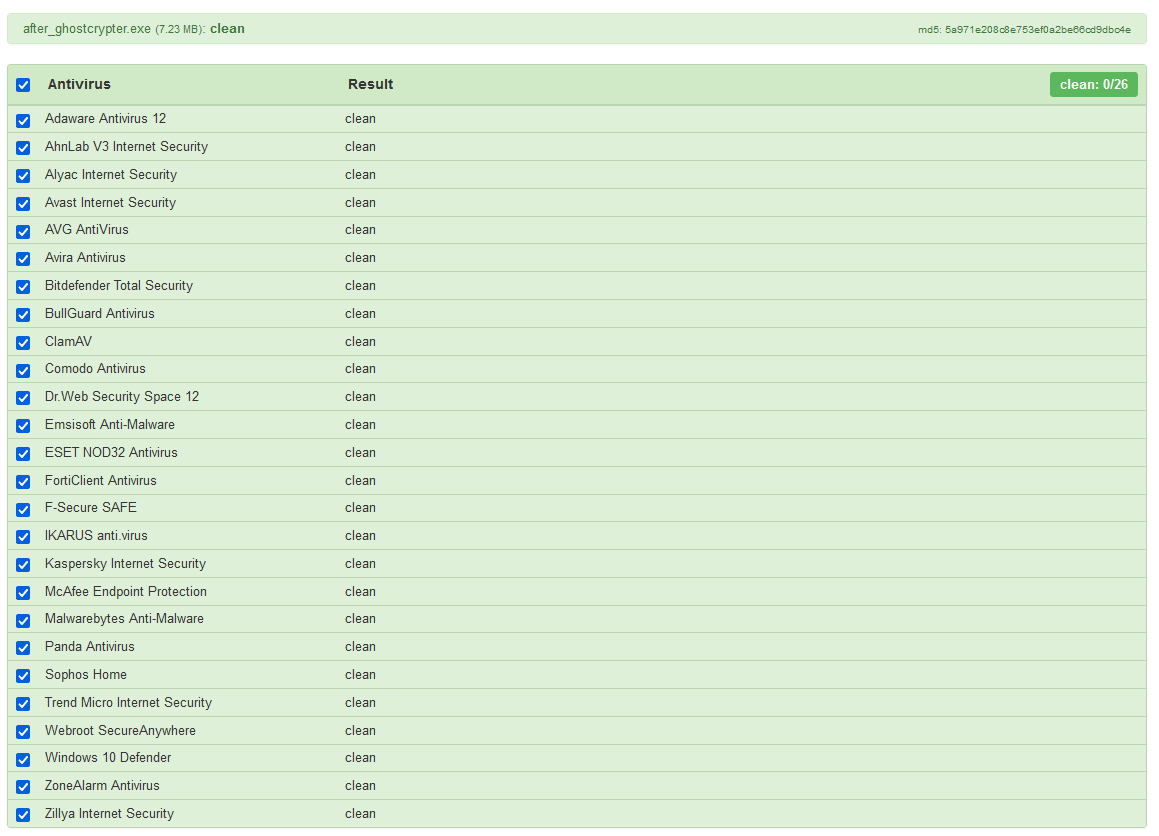
Task: Click the "Zillya Internet Security" name
Action: click(x=109, y=814)
